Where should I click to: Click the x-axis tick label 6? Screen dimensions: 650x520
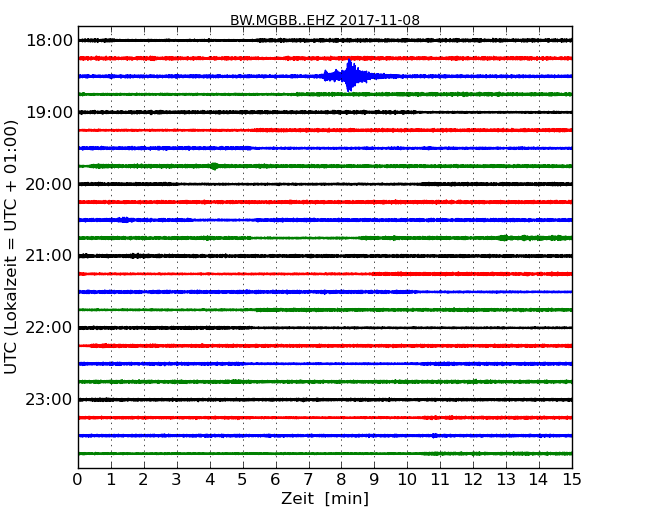(x=275, y=480)
